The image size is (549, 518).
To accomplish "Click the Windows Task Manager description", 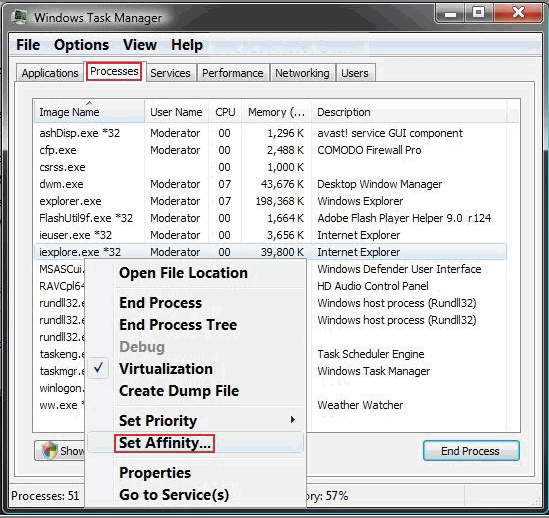I will click(x=374, y=371).
